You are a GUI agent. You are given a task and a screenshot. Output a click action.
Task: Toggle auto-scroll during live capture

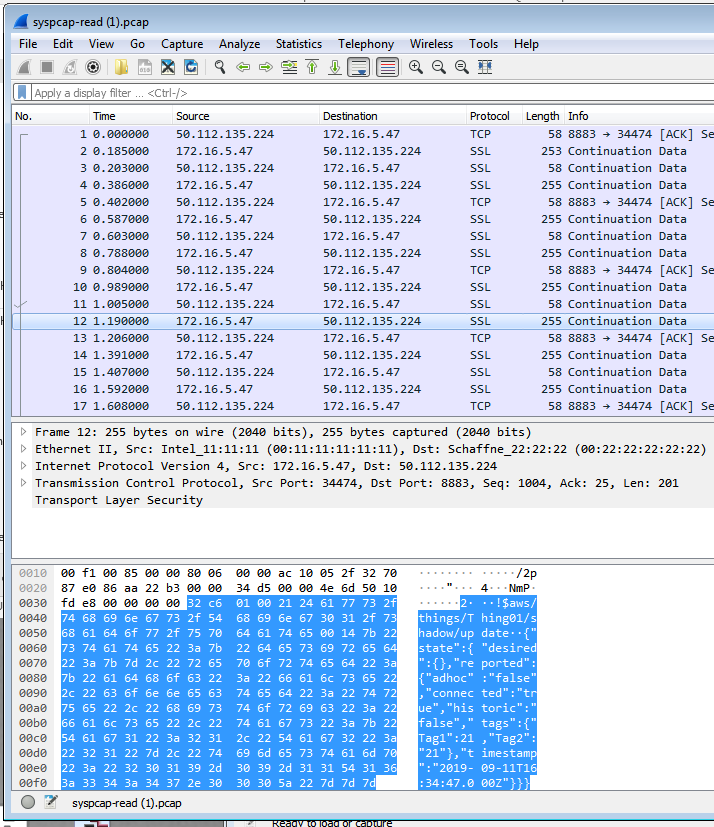(x=359, y=68)
